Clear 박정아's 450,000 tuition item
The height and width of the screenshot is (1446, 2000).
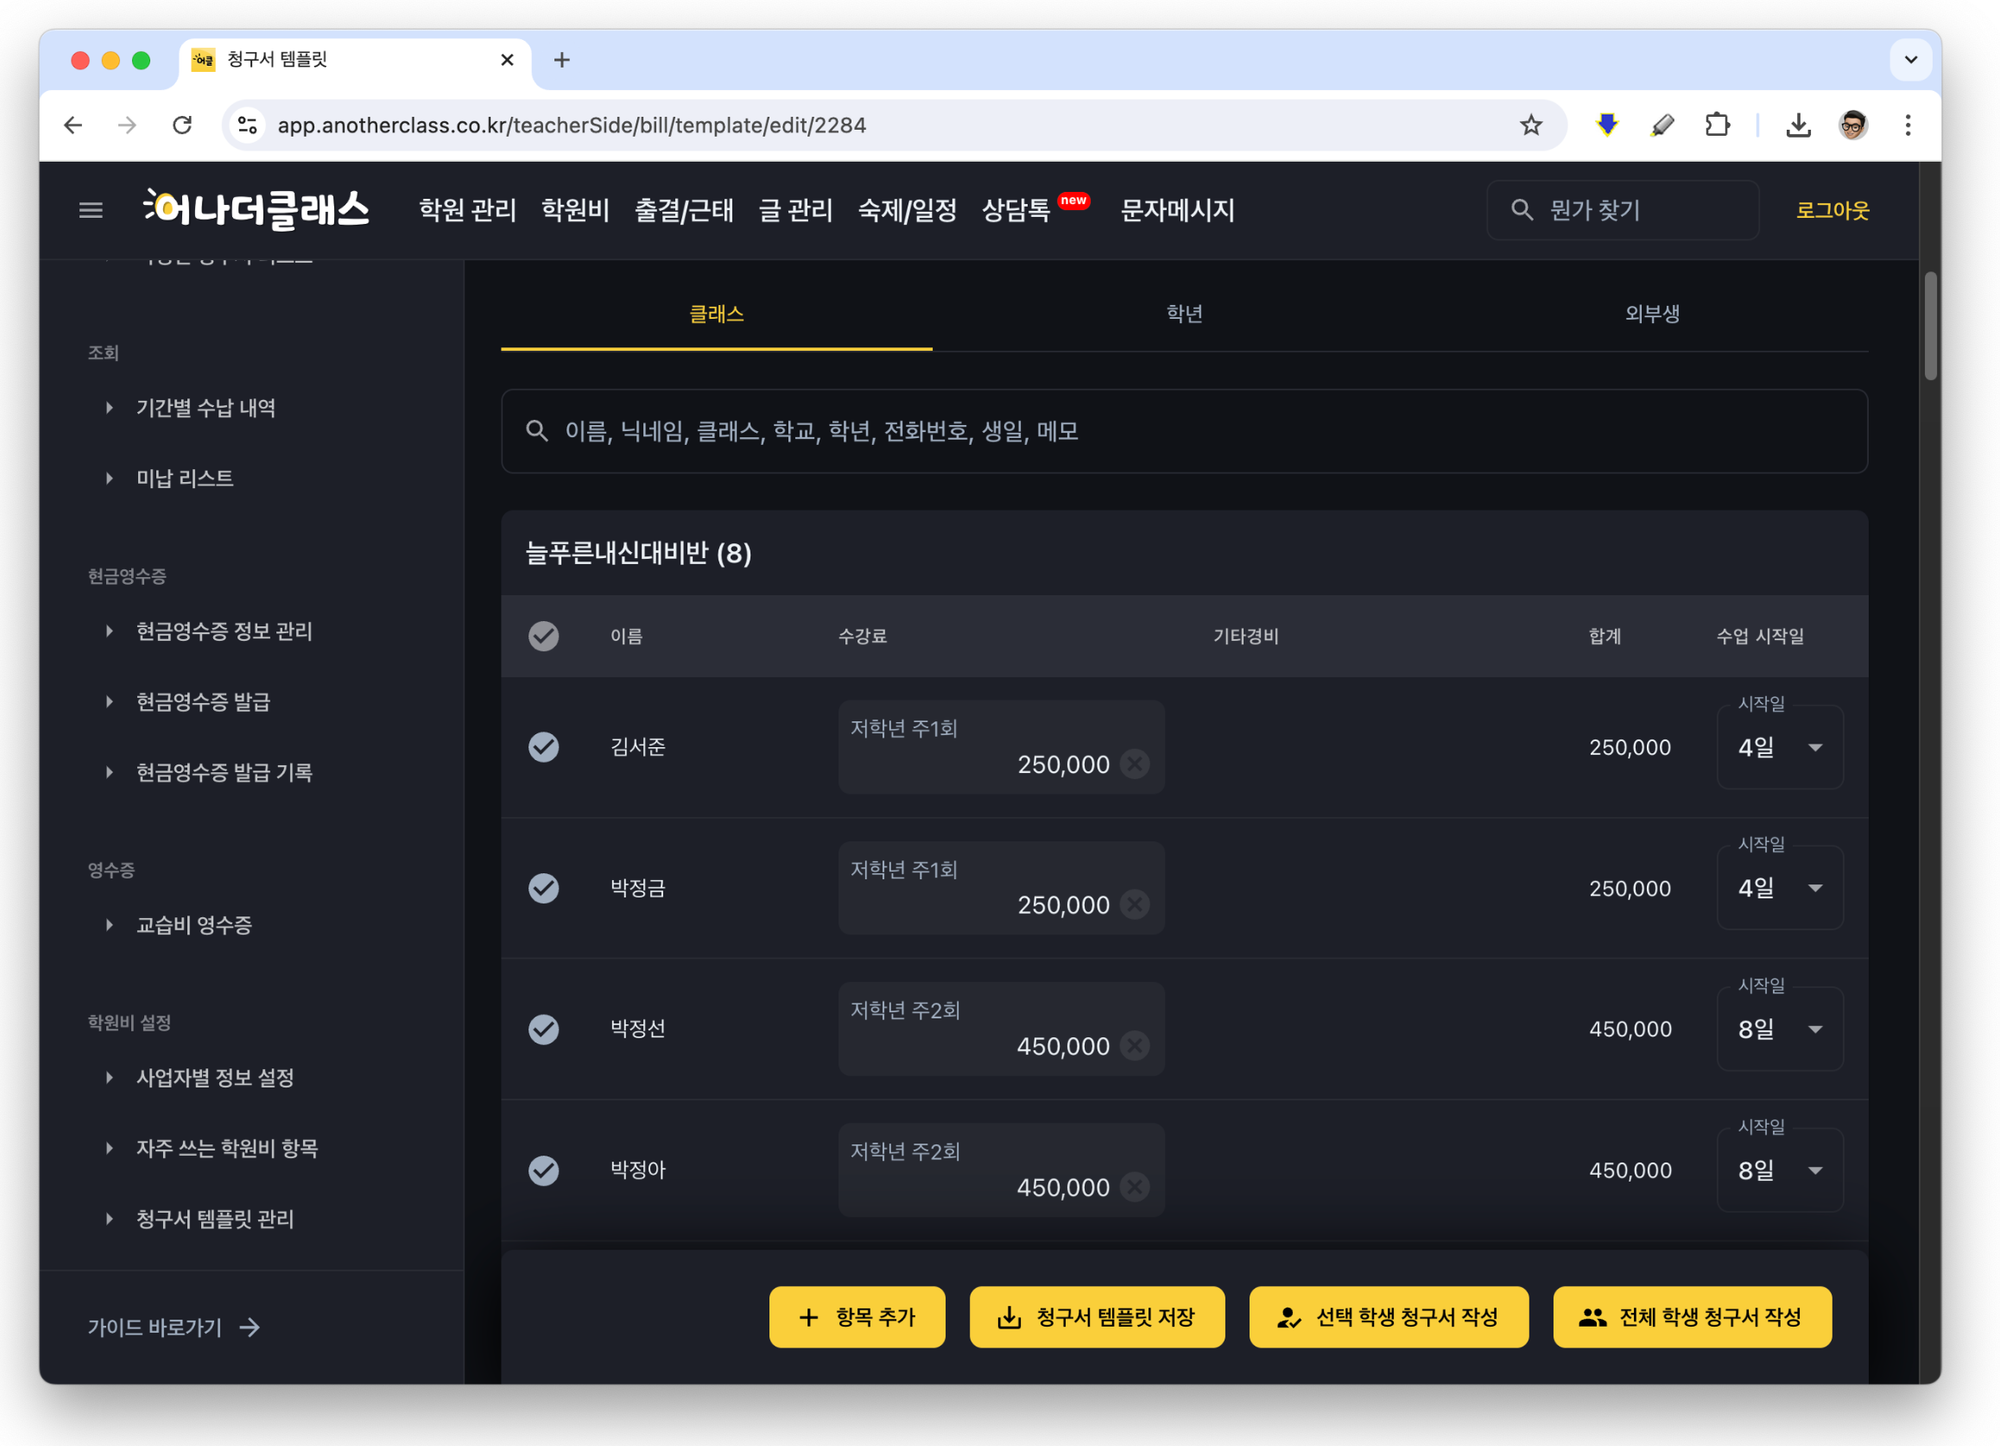[x=1134, y=1187]
